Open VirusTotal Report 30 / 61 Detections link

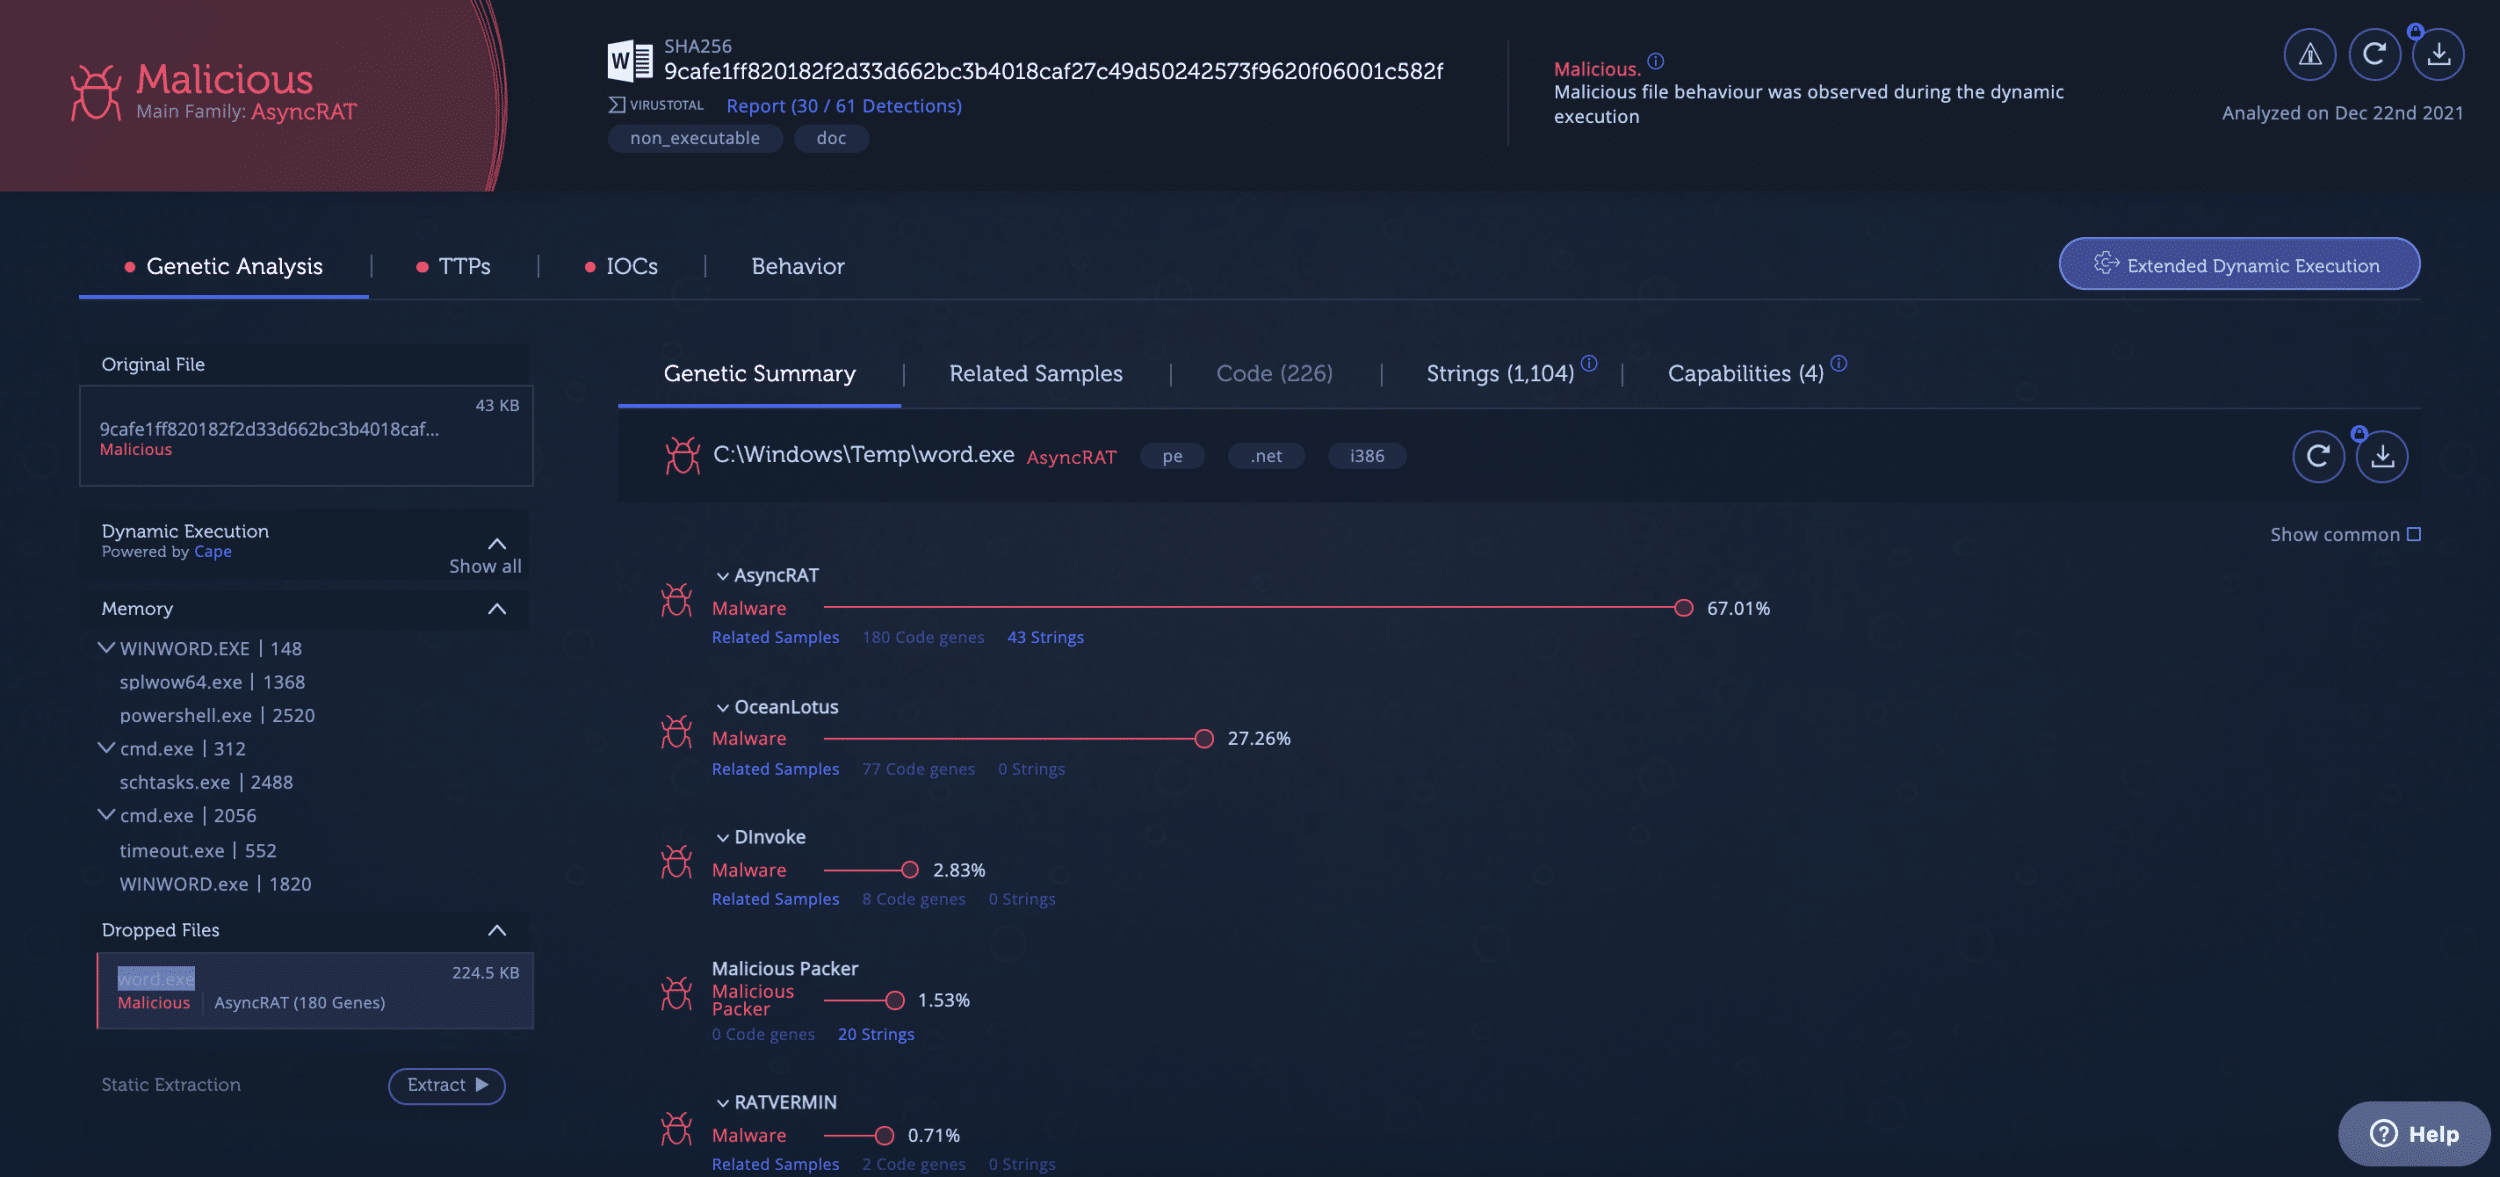click(x=843, y=106)
